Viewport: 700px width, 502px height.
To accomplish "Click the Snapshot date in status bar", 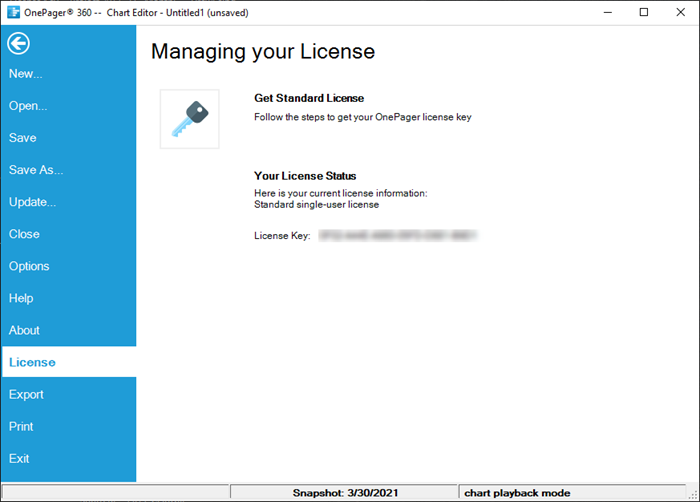I will [x=344, y=493].
